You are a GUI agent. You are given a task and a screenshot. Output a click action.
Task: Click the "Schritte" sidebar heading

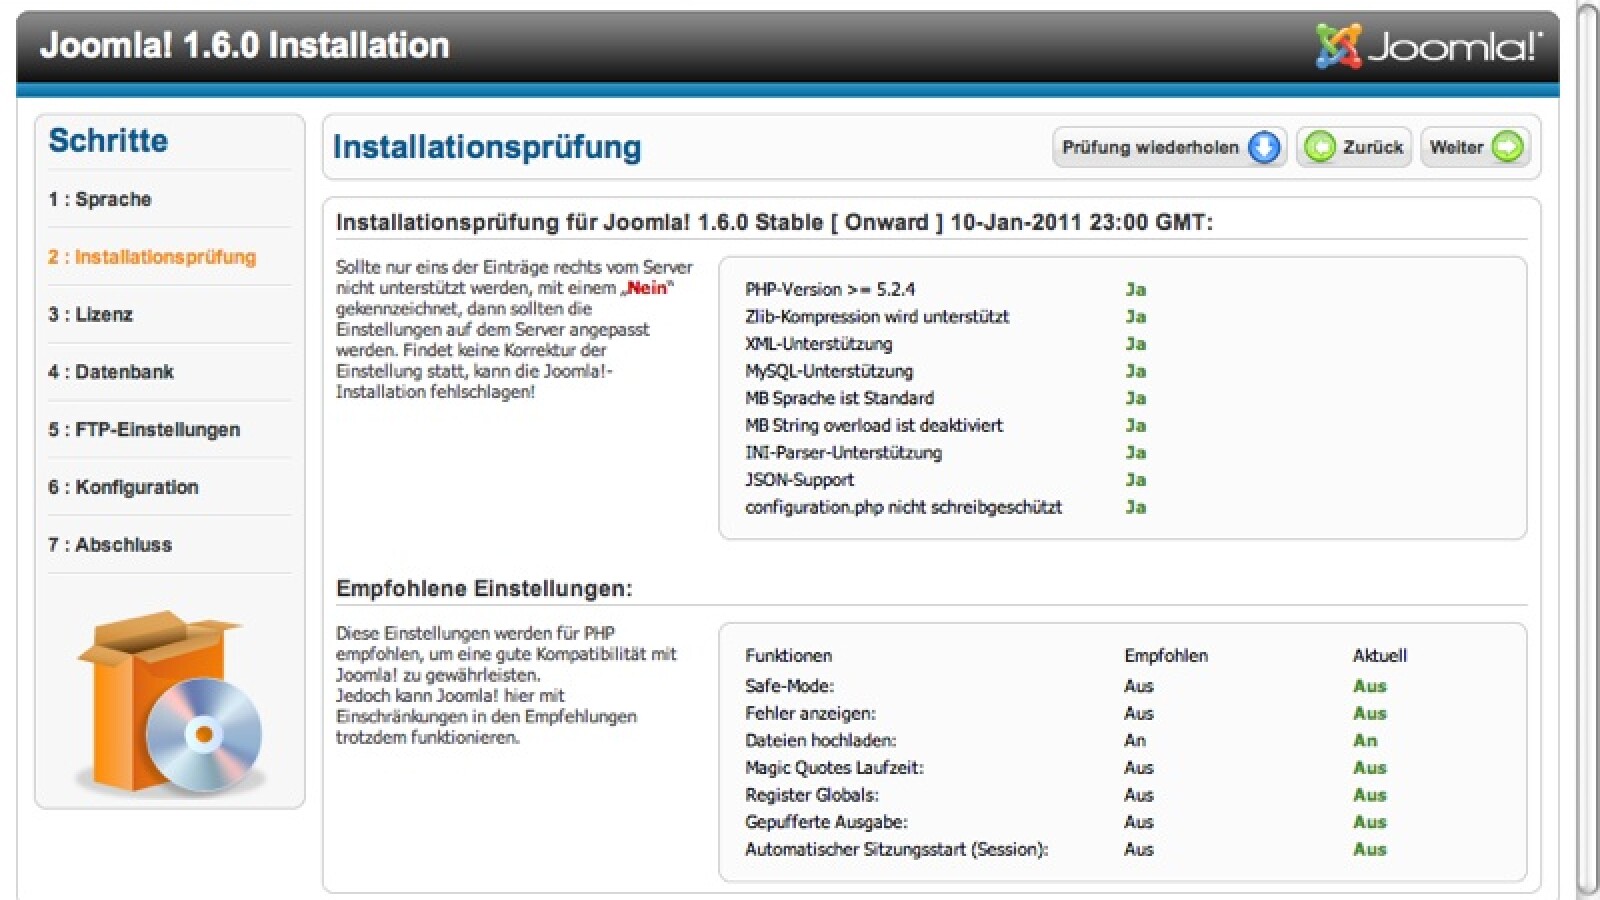[108, 141]
